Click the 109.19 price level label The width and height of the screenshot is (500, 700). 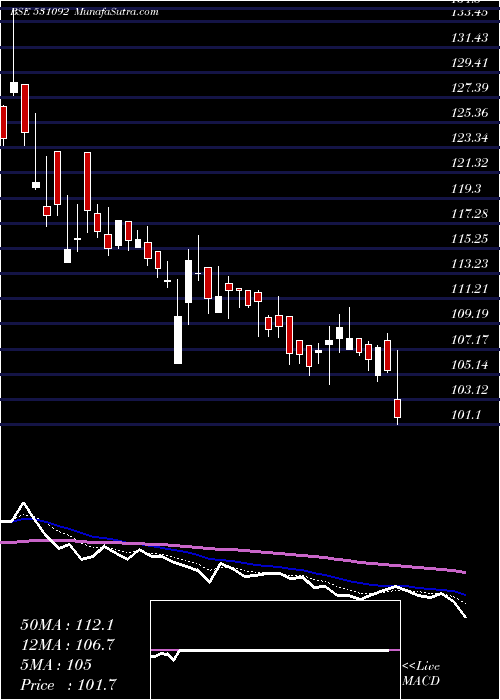click(x=470, y=314)
